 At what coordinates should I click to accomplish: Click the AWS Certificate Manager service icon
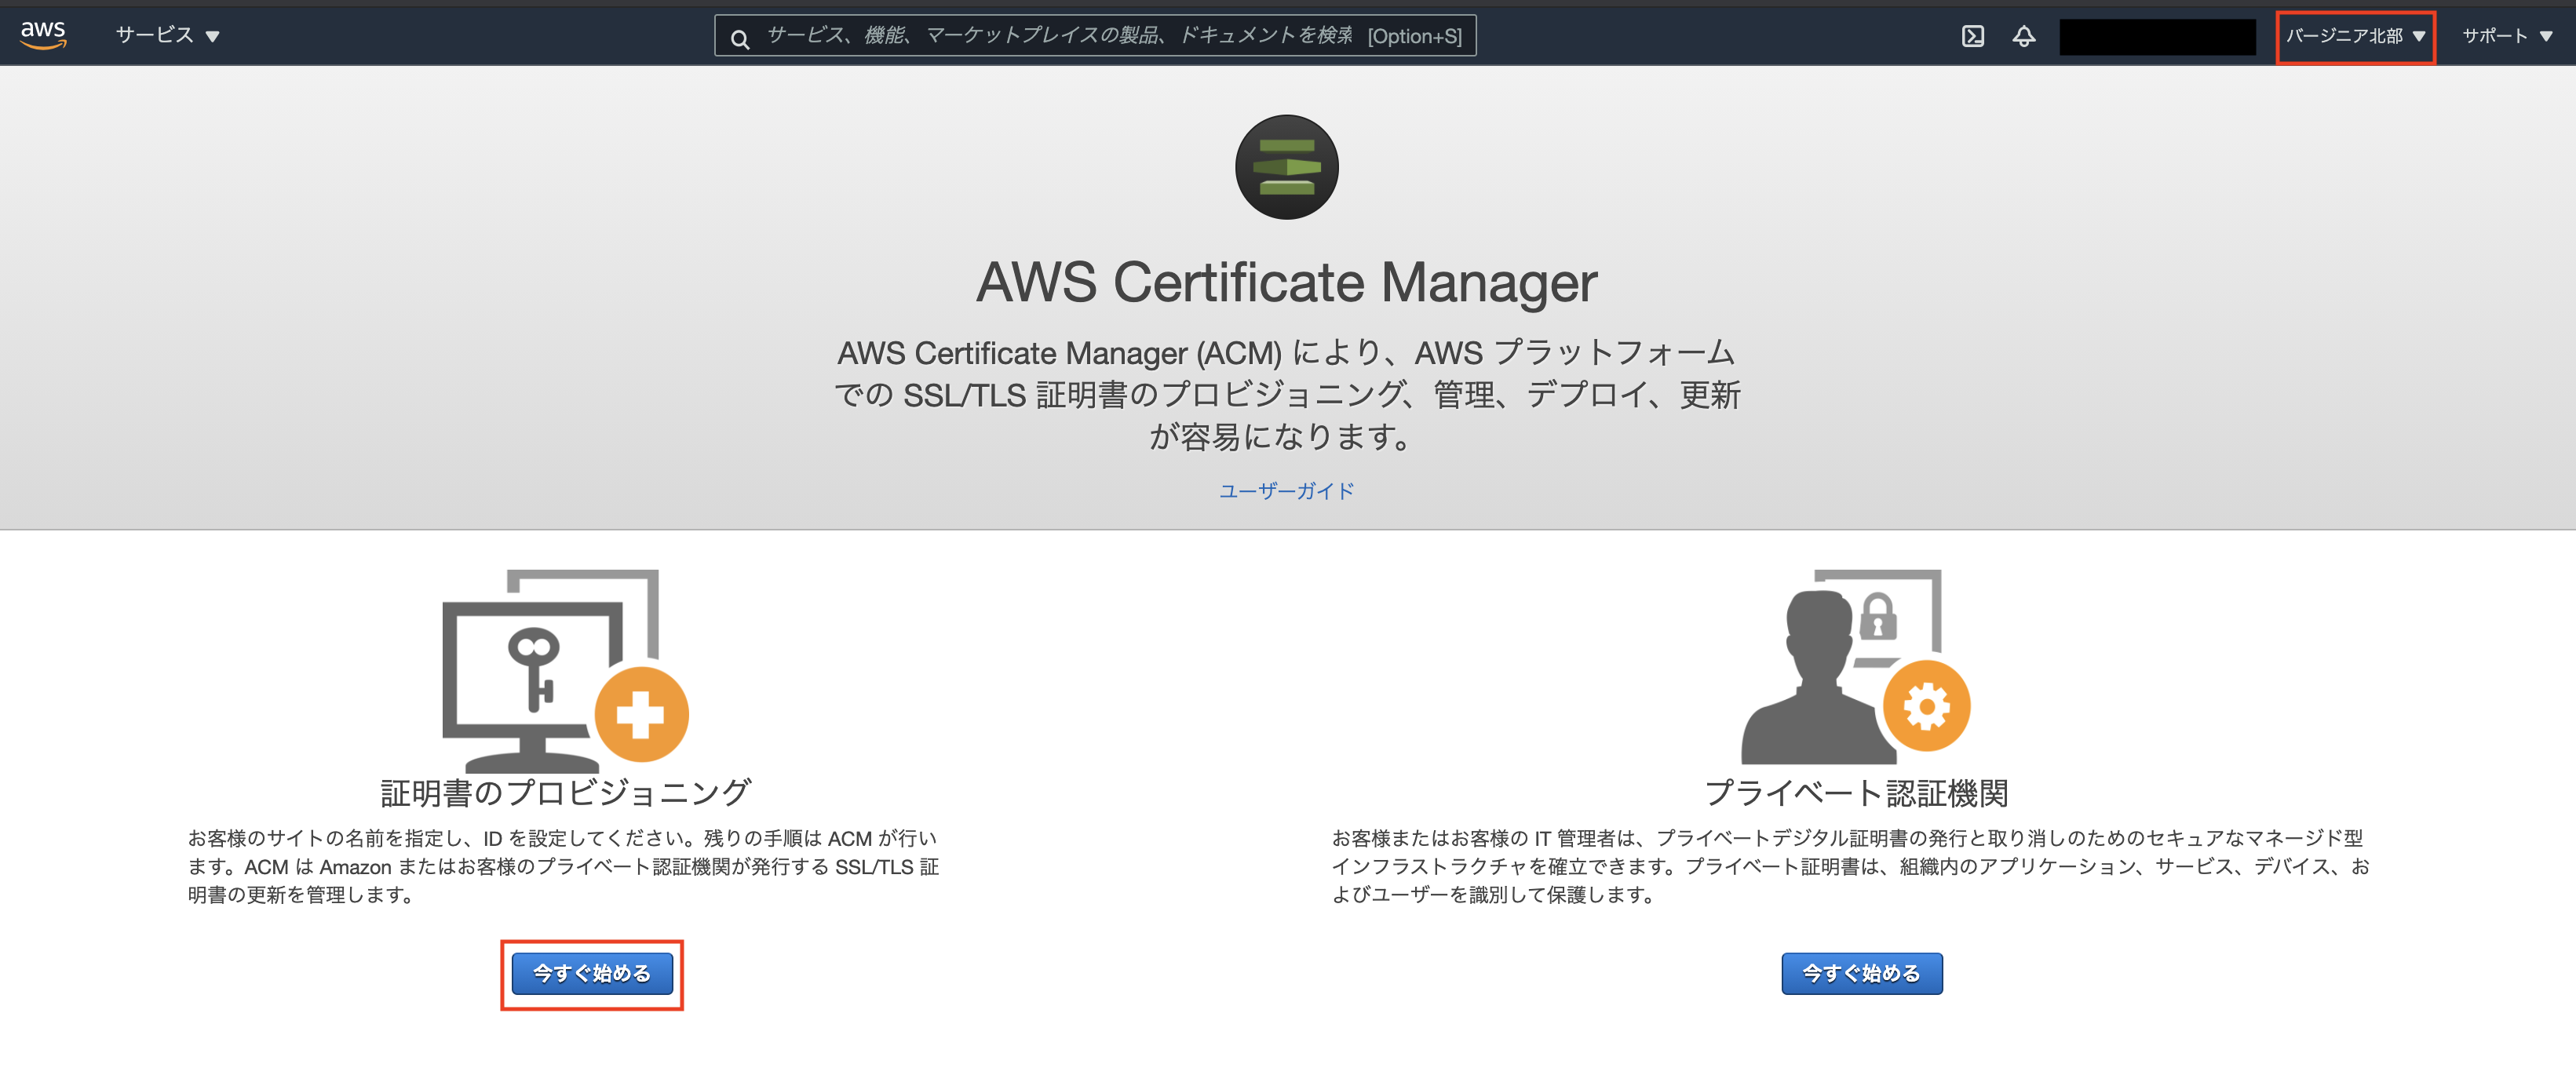1287,167
